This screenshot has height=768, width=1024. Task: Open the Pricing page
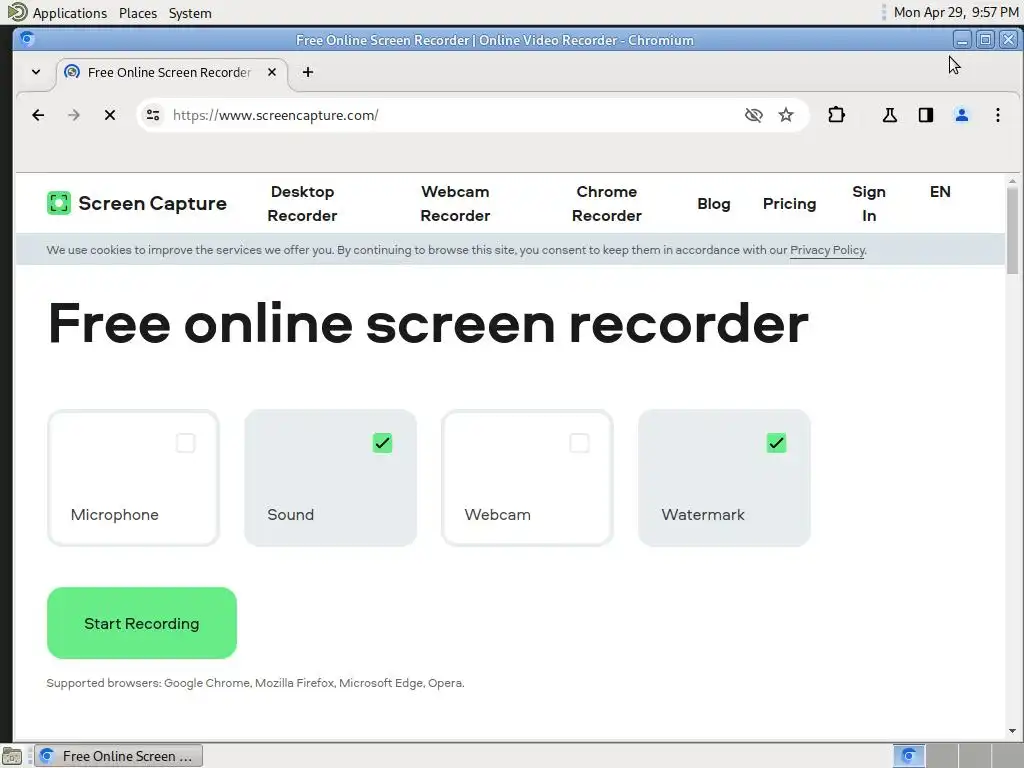point(790,204)
